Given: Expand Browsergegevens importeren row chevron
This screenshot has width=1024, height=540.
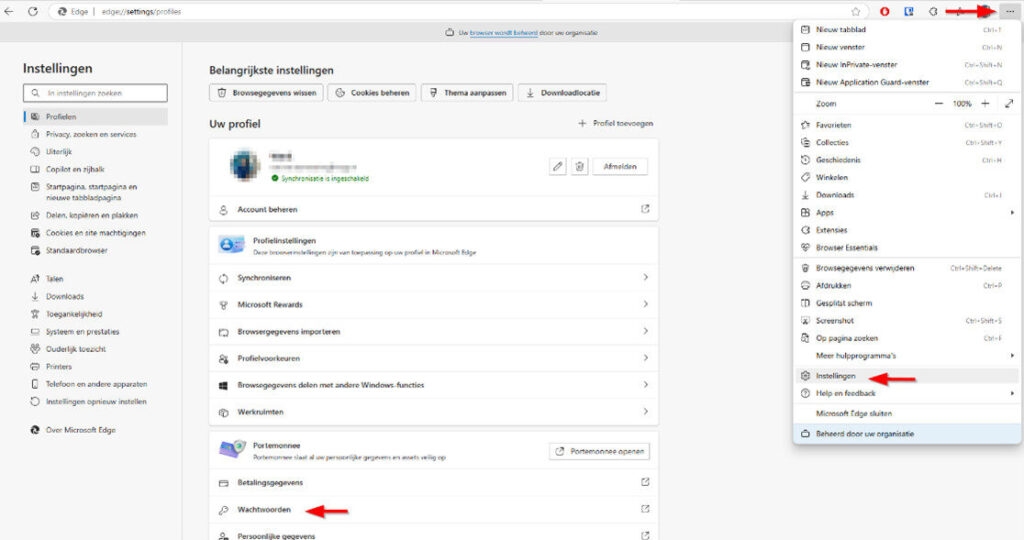Looking at the screenshot, I should (x=645, y=331).
